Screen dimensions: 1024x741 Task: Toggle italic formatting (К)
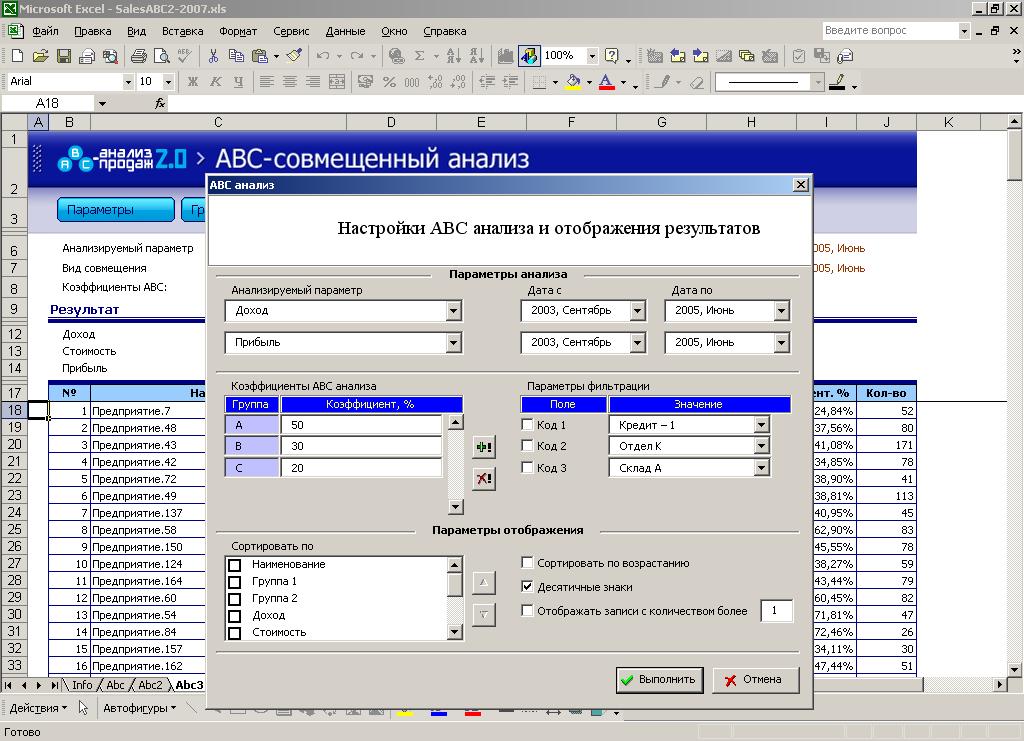pyautogui.click(x=216, y=82)
